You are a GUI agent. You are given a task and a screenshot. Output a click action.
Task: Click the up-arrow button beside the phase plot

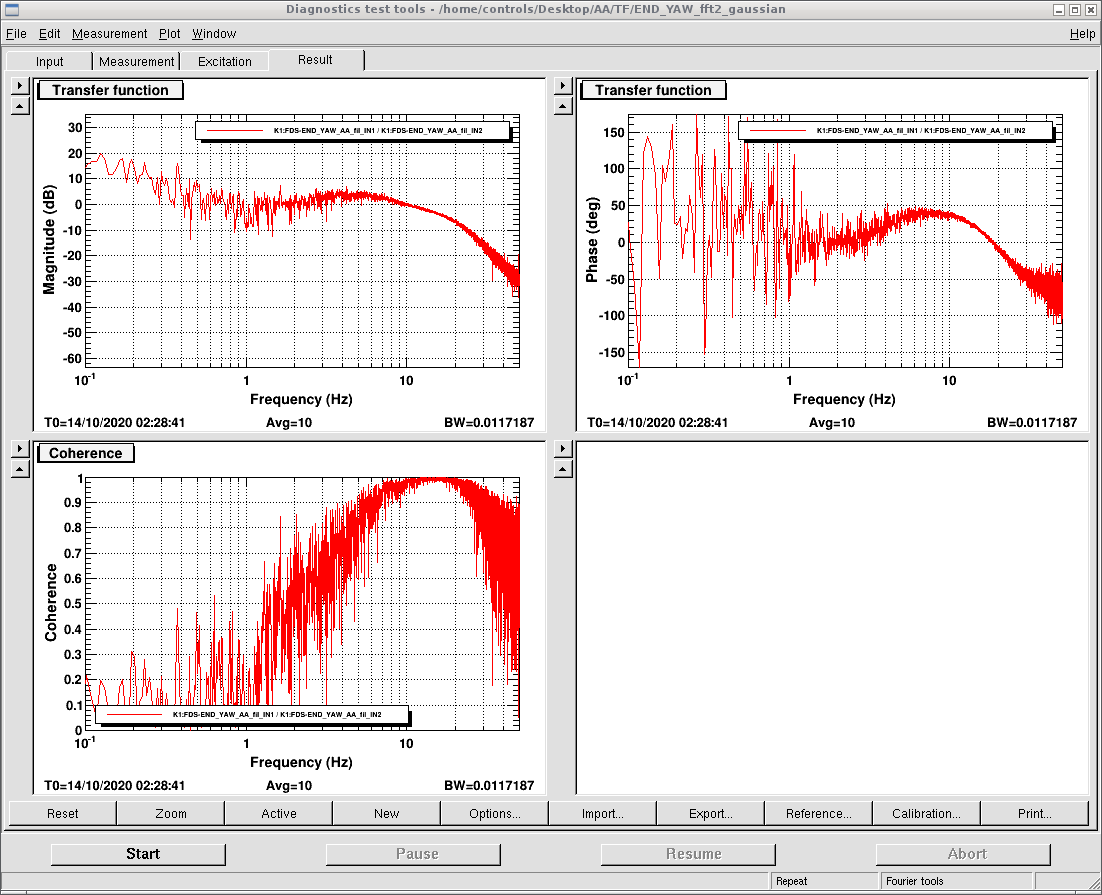pyautogui.click(x=563, y=106)
